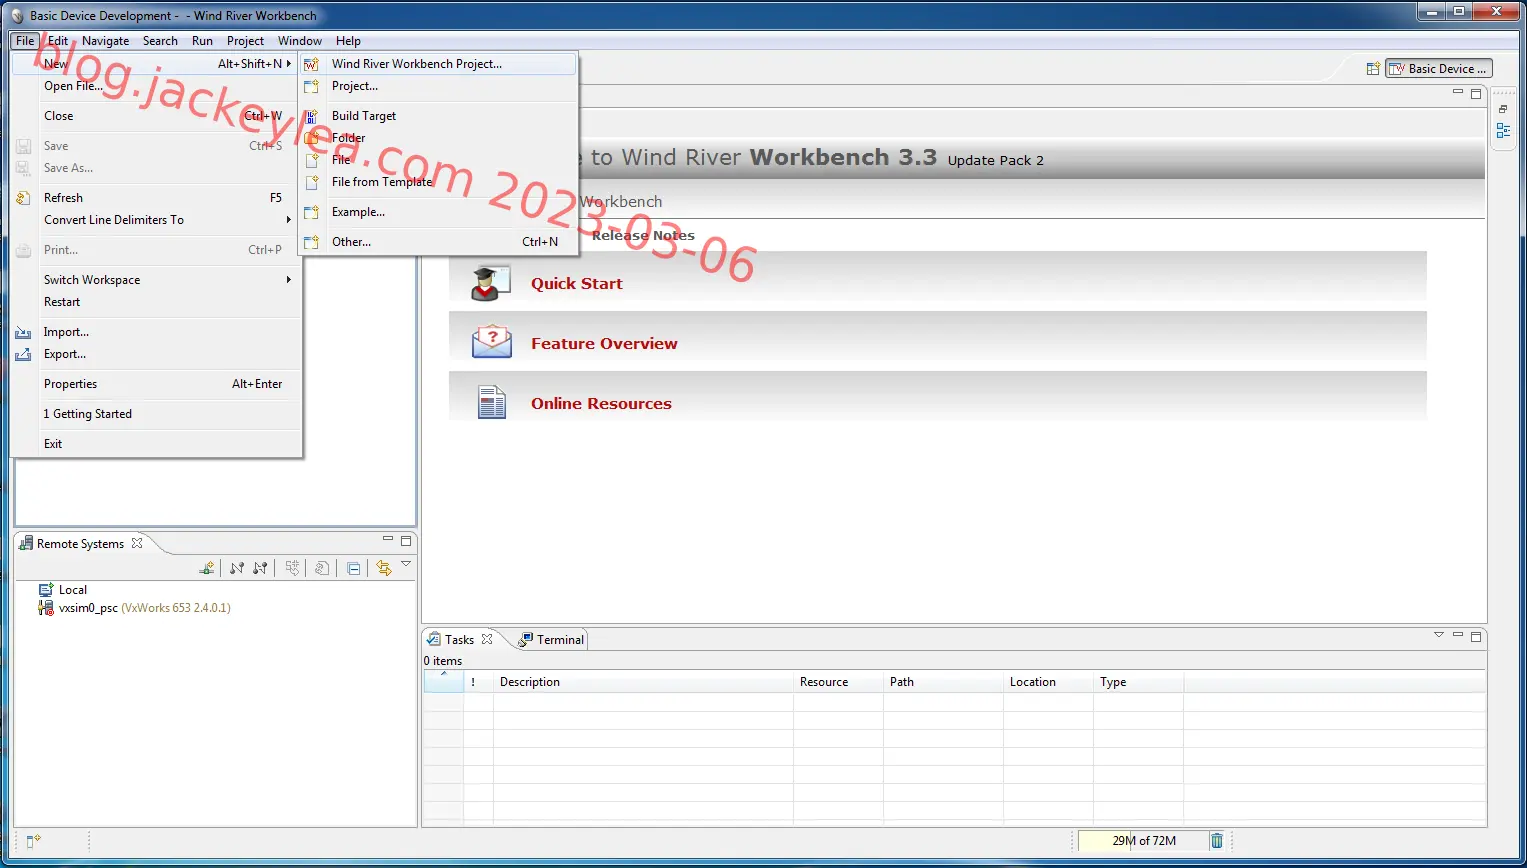
Task: Open the Online Resources link
Action: [x=601, y=404]
